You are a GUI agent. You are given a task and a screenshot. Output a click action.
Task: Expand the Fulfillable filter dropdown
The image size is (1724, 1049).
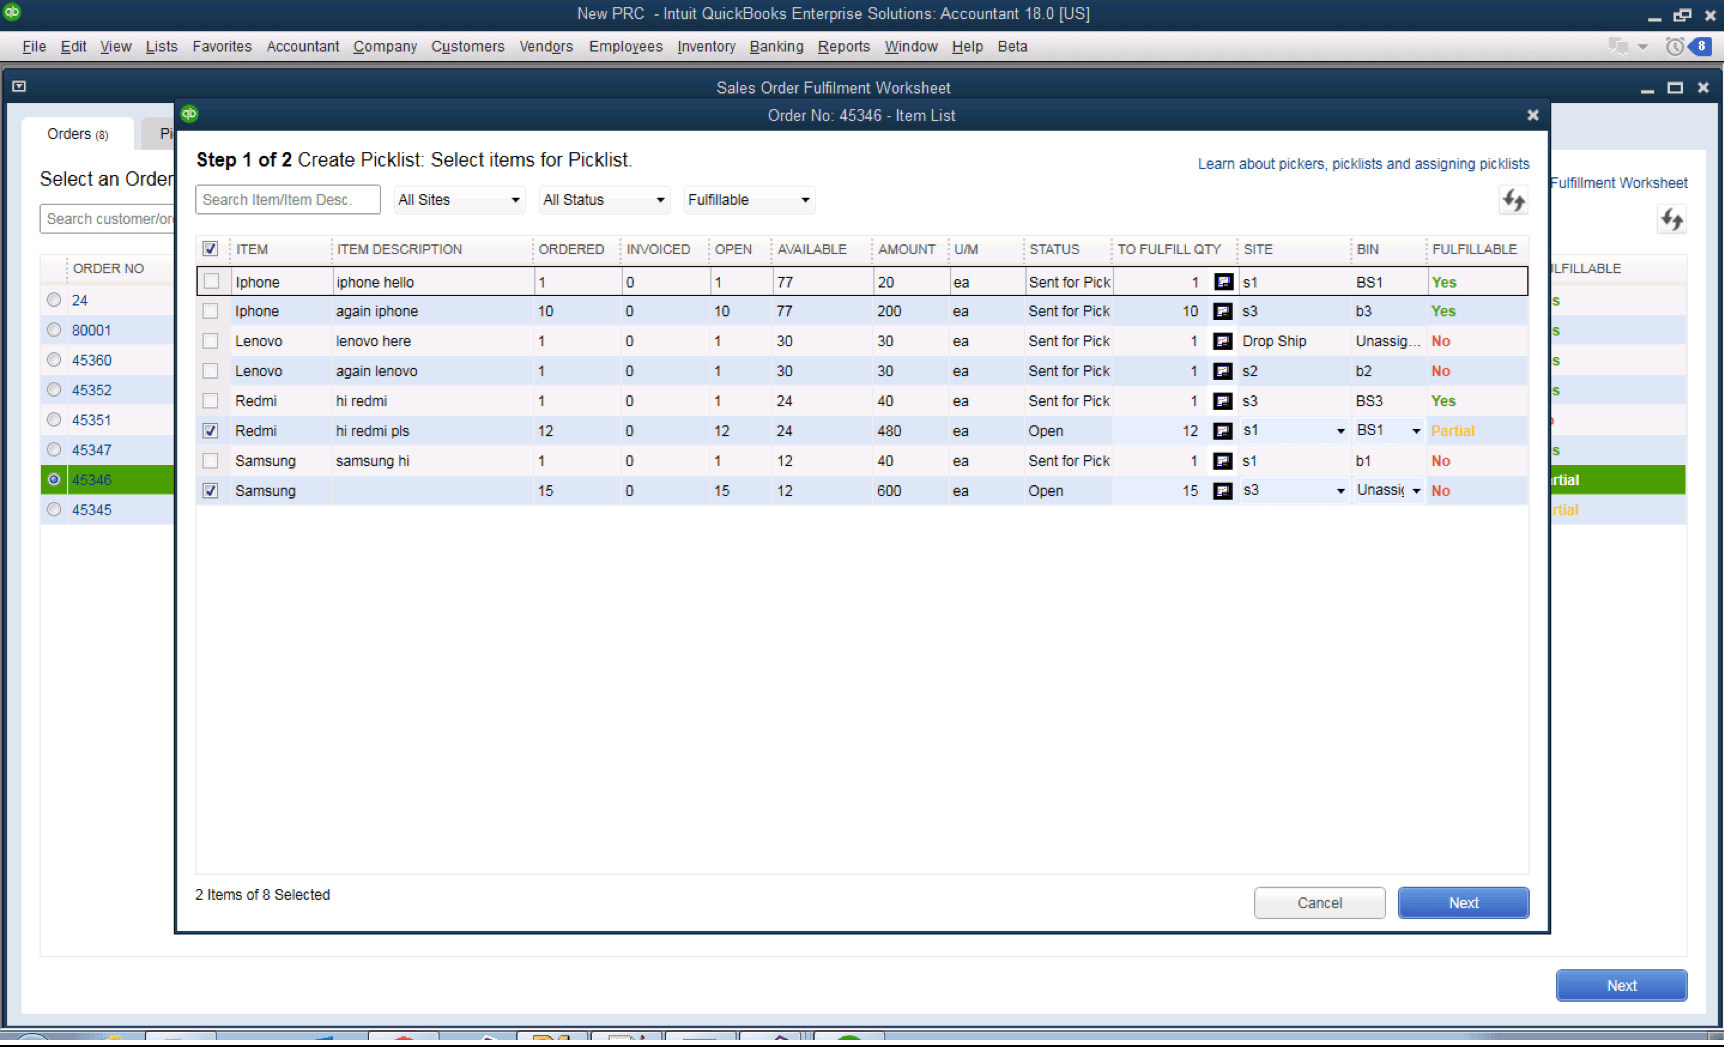(x=749, y=200)
